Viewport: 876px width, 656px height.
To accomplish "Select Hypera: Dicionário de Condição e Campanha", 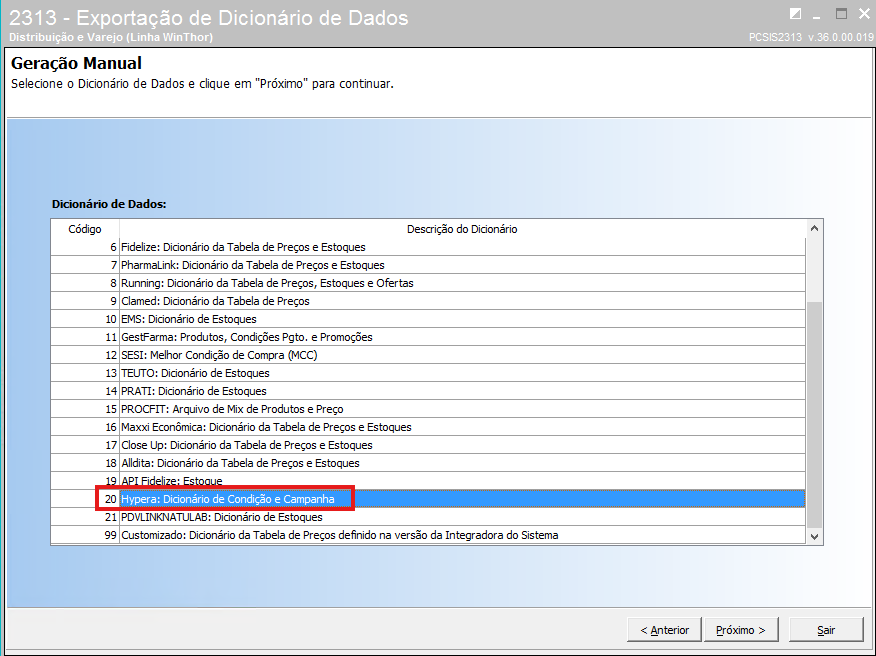I will (x=428, y=499).
